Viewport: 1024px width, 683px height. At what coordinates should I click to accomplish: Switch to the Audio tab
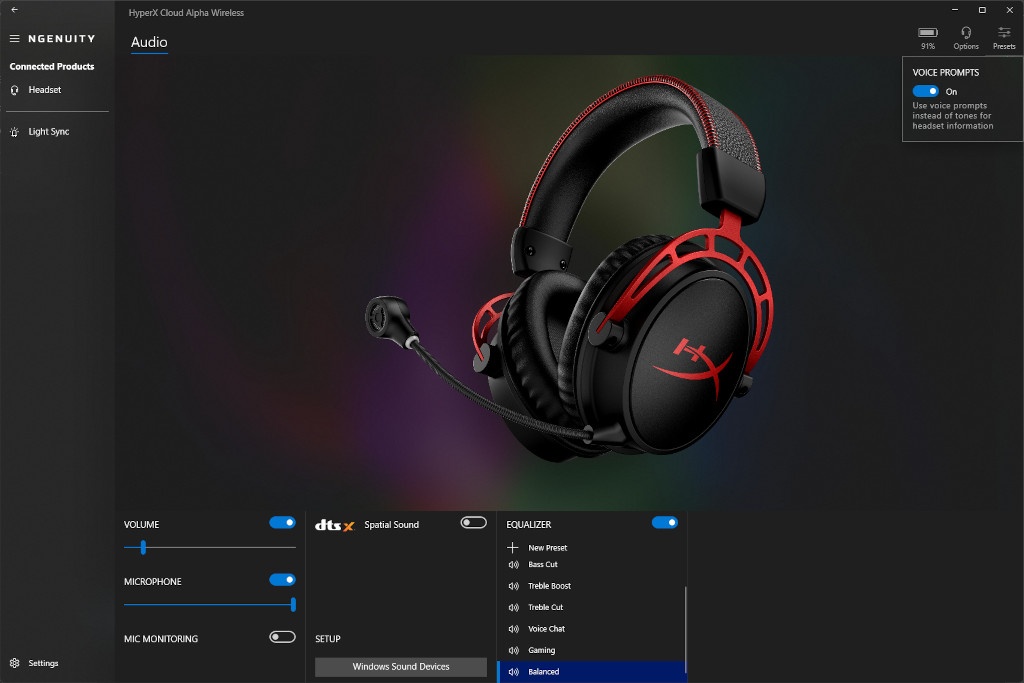(x=149, y=42)
